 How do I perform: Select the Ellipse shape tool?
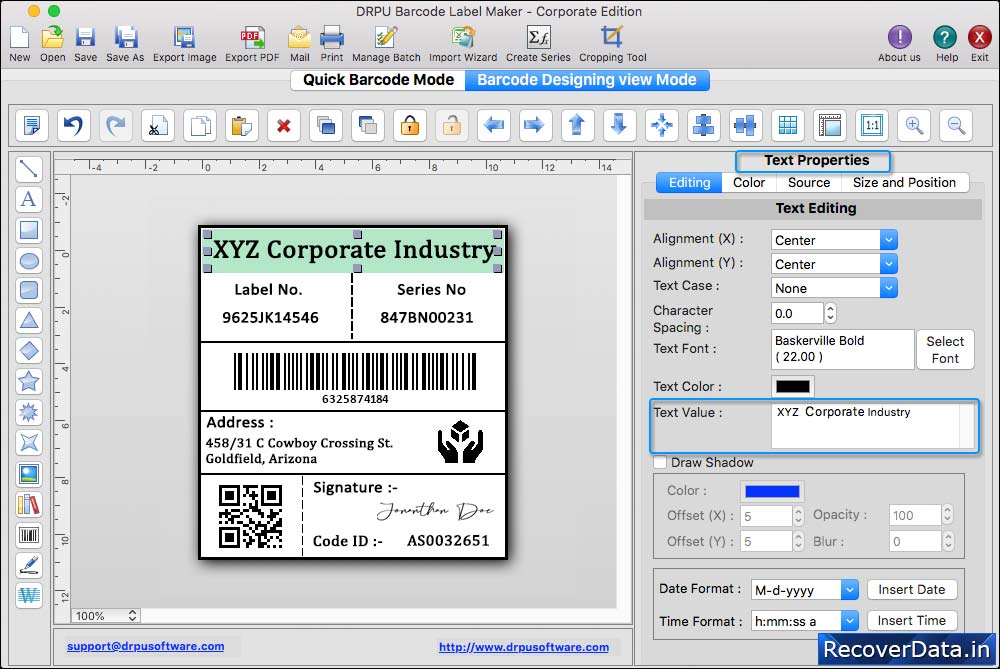[29, 260]
